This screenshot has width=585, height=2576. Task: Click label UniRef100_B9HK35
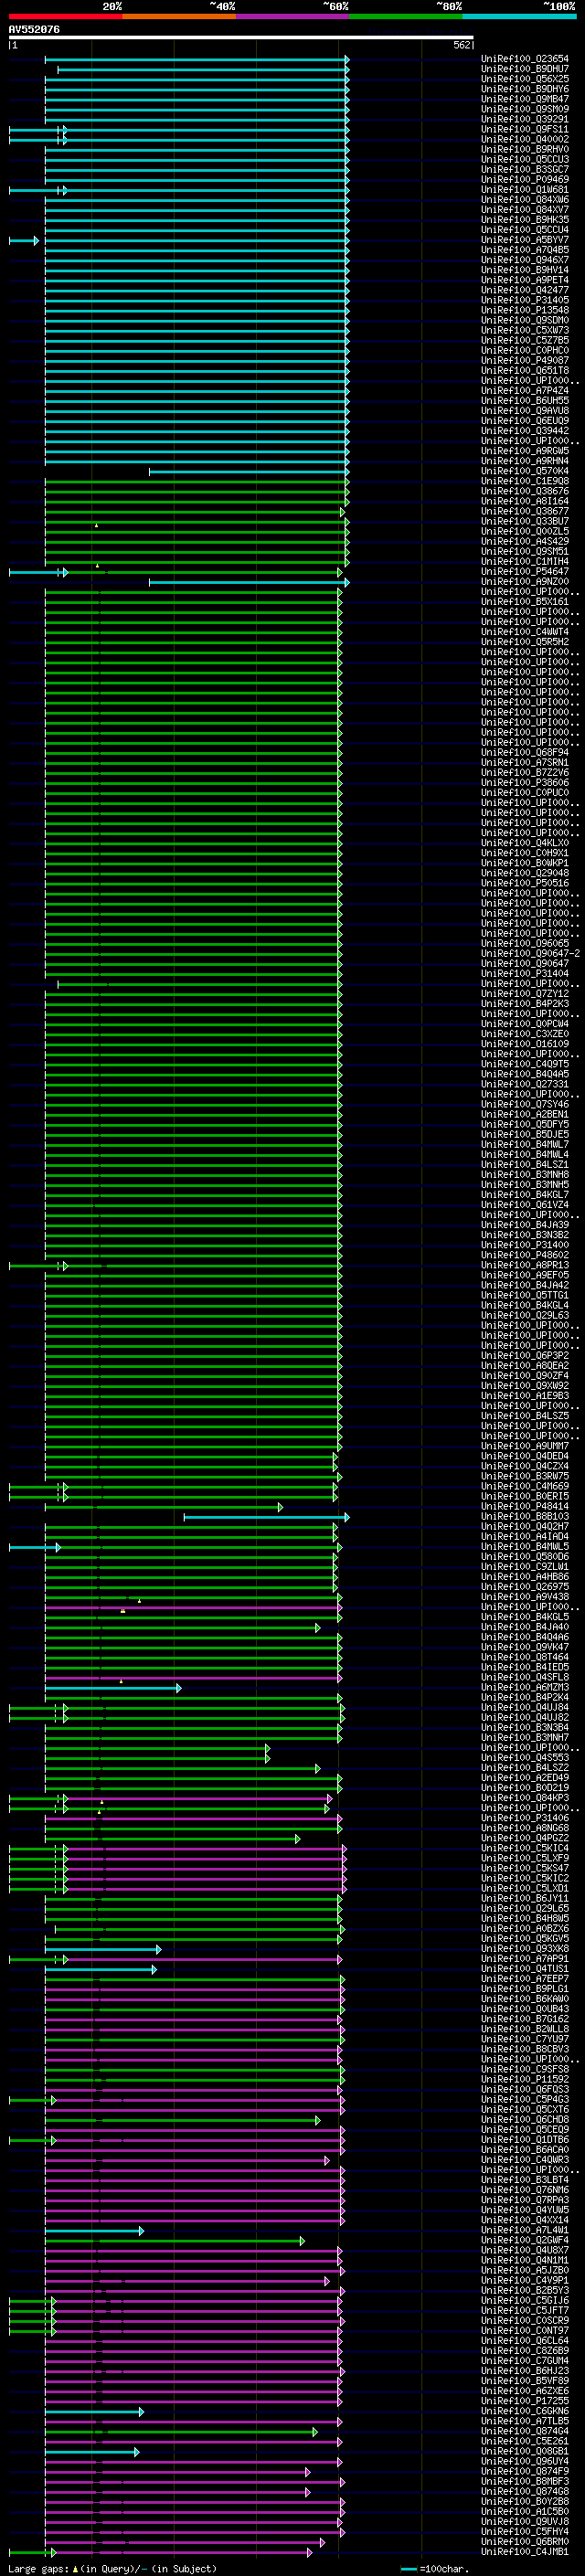(525, 220)
